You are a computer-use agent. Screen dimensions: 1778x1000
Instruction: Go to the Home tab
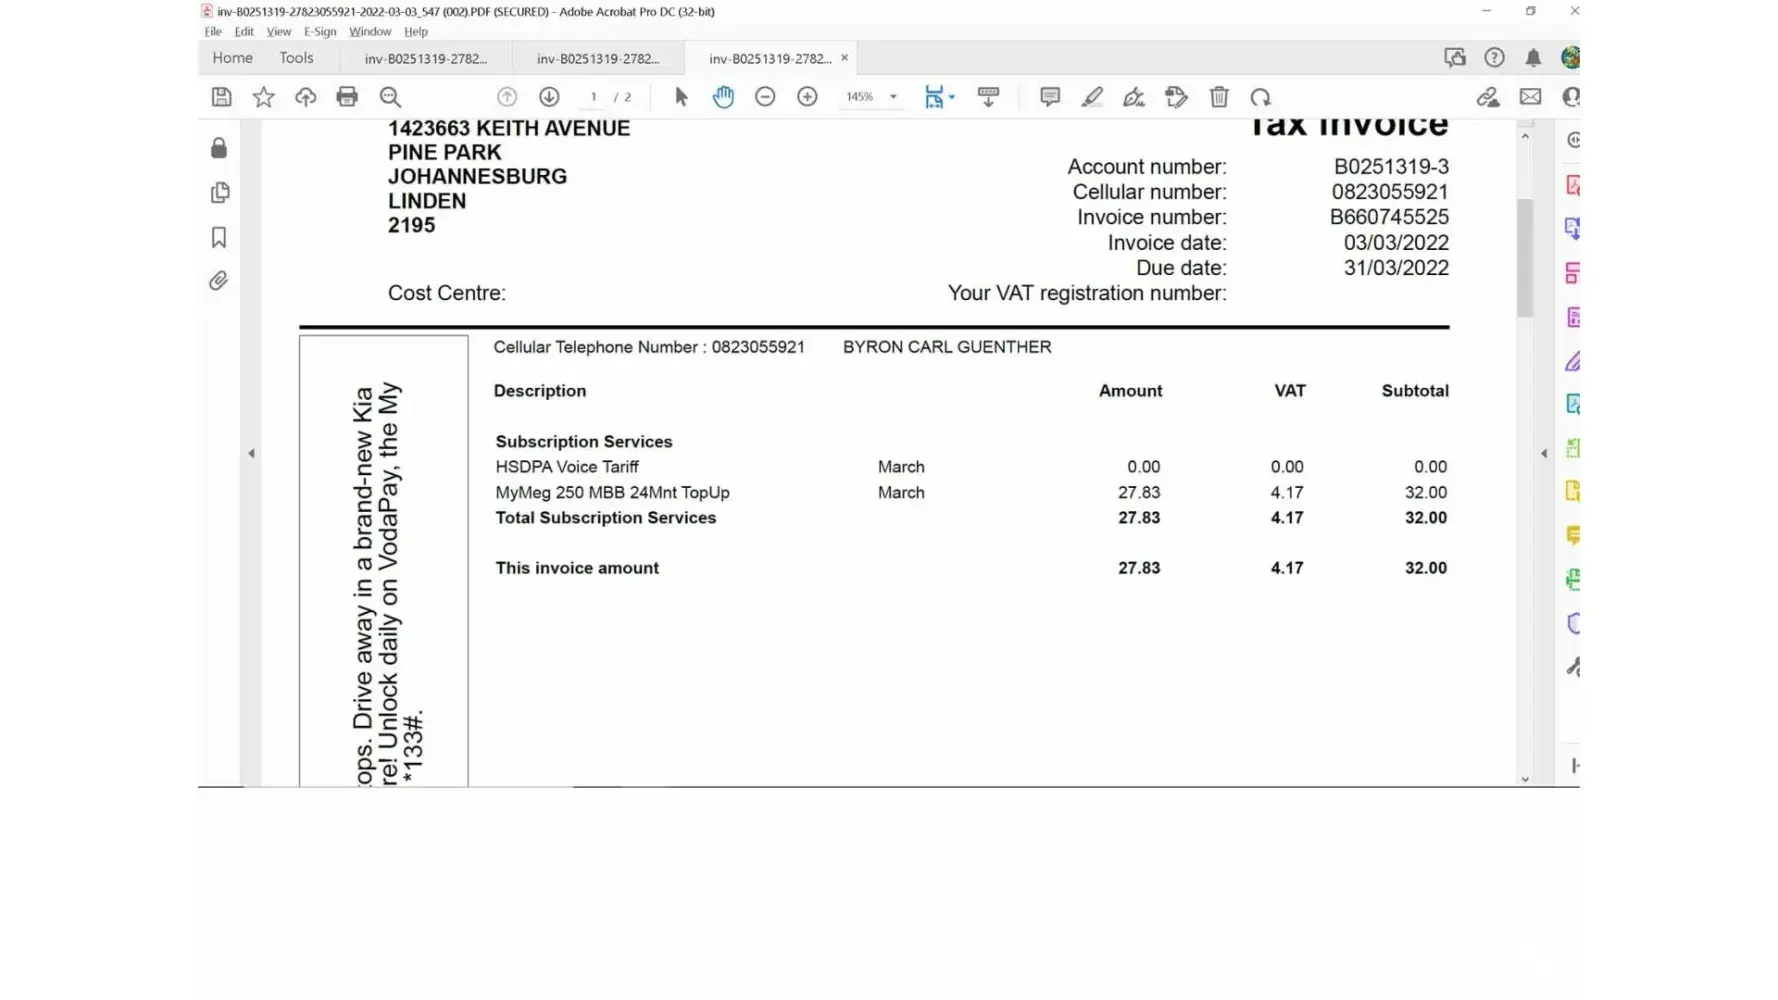[x=232, y=58]
